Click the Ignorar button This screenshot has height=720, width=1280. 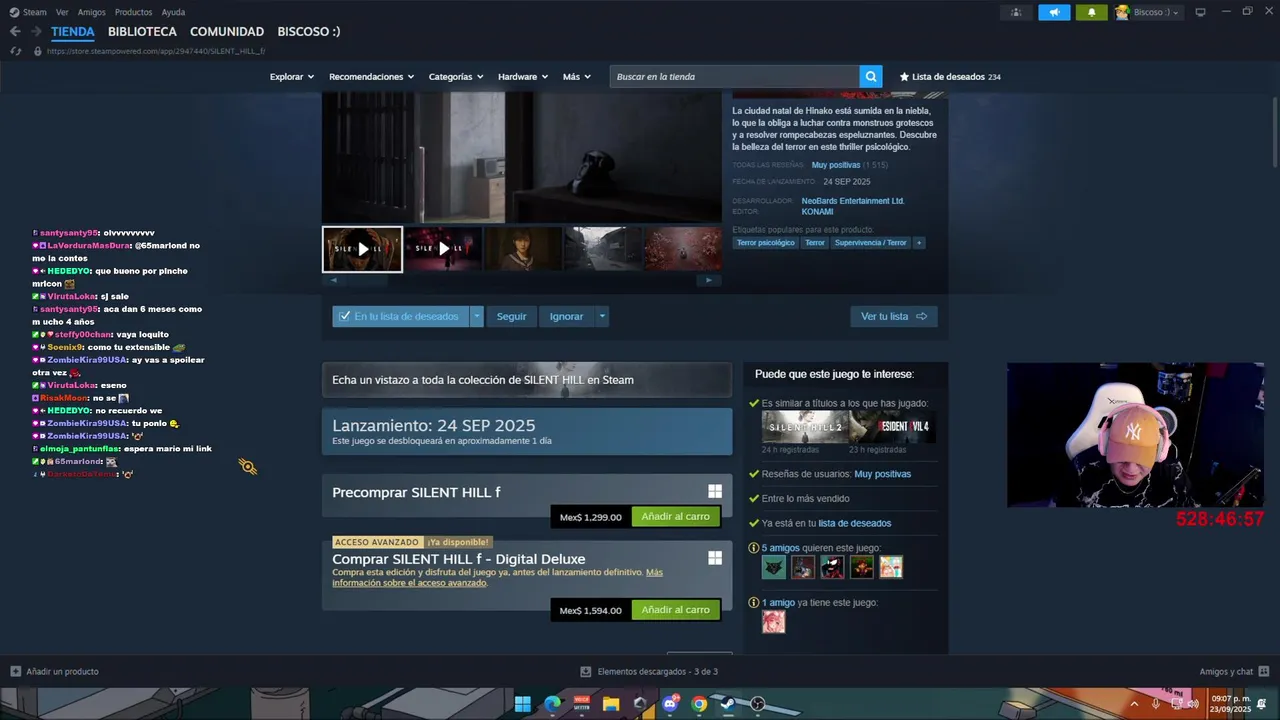pyautogui.click(x=566, y=316)
